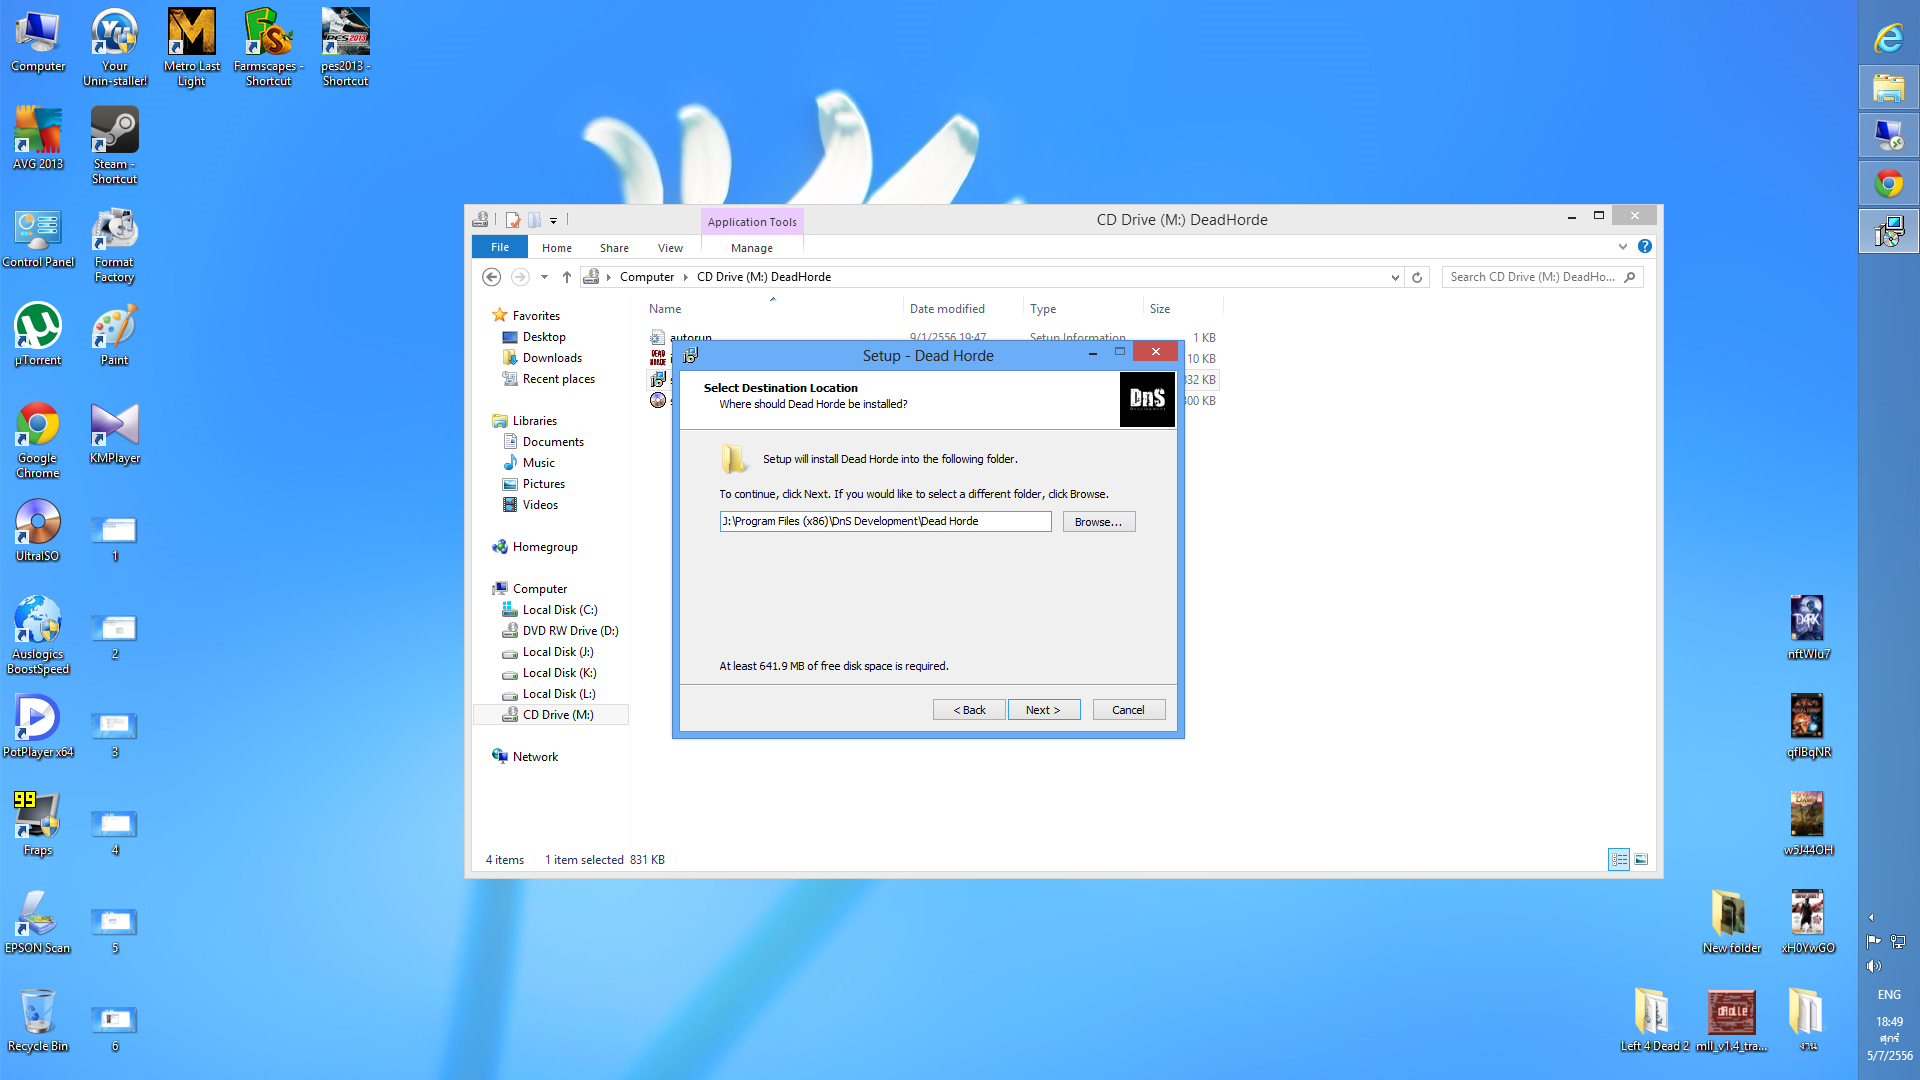Image resolution: width=1920 pixels, height=1080 pixels.
Task: Click the Cancel button in Setup
Action: (x=1128, y=710)
